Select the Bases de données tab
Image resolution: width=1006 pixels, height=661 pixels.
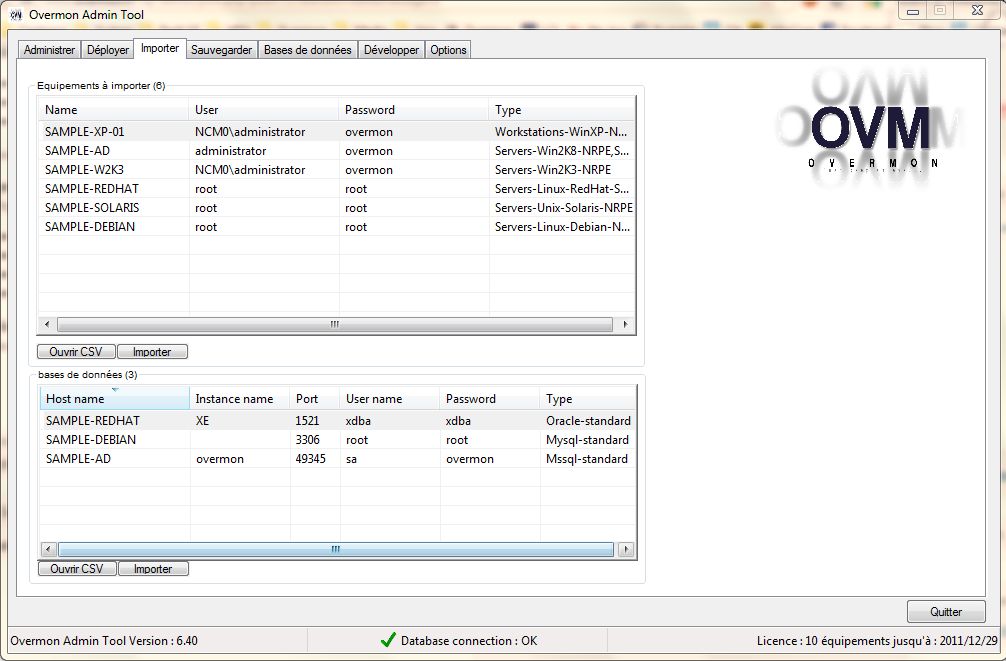tap(307, 50)
